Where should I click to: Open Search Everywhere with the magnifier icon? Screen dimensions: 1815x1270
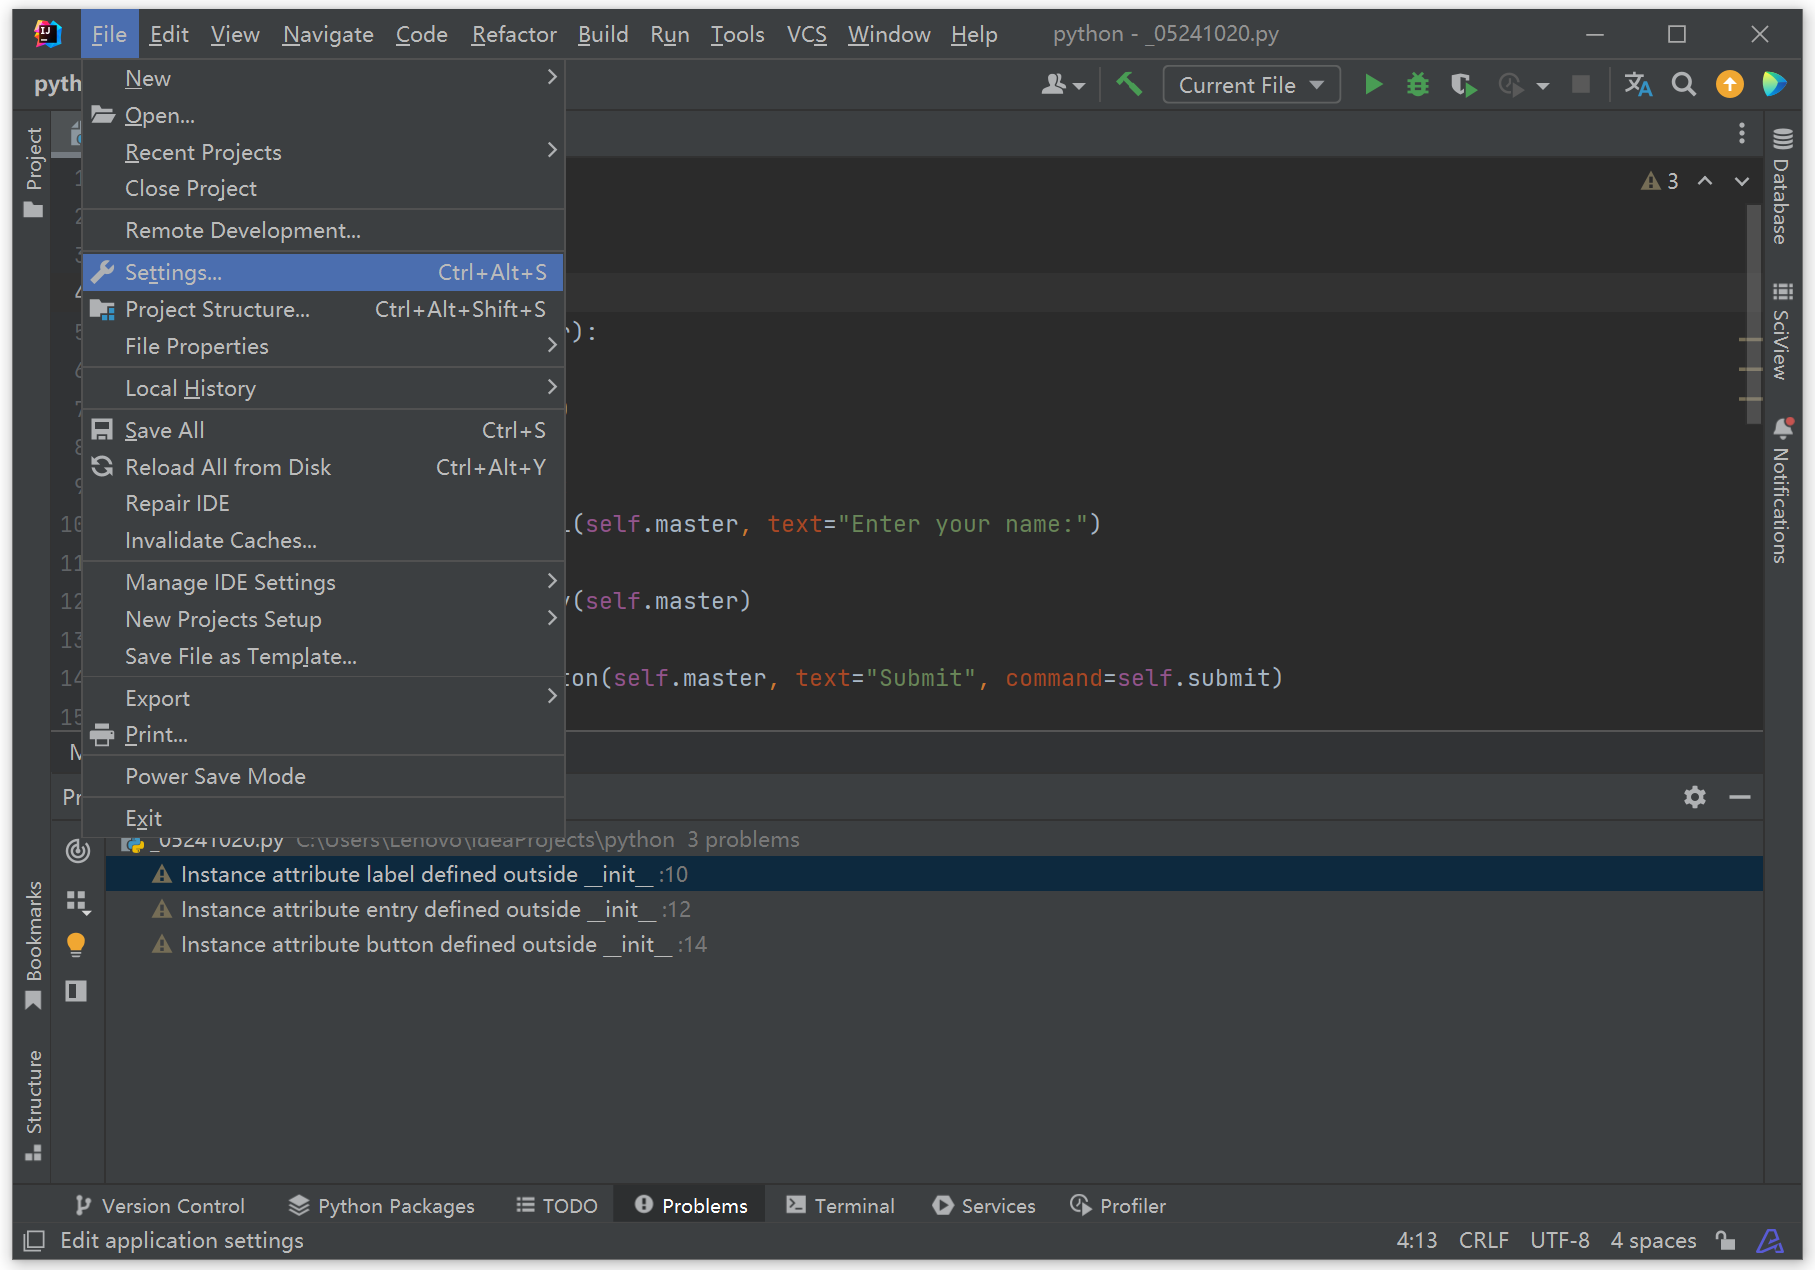(1684, 84)
